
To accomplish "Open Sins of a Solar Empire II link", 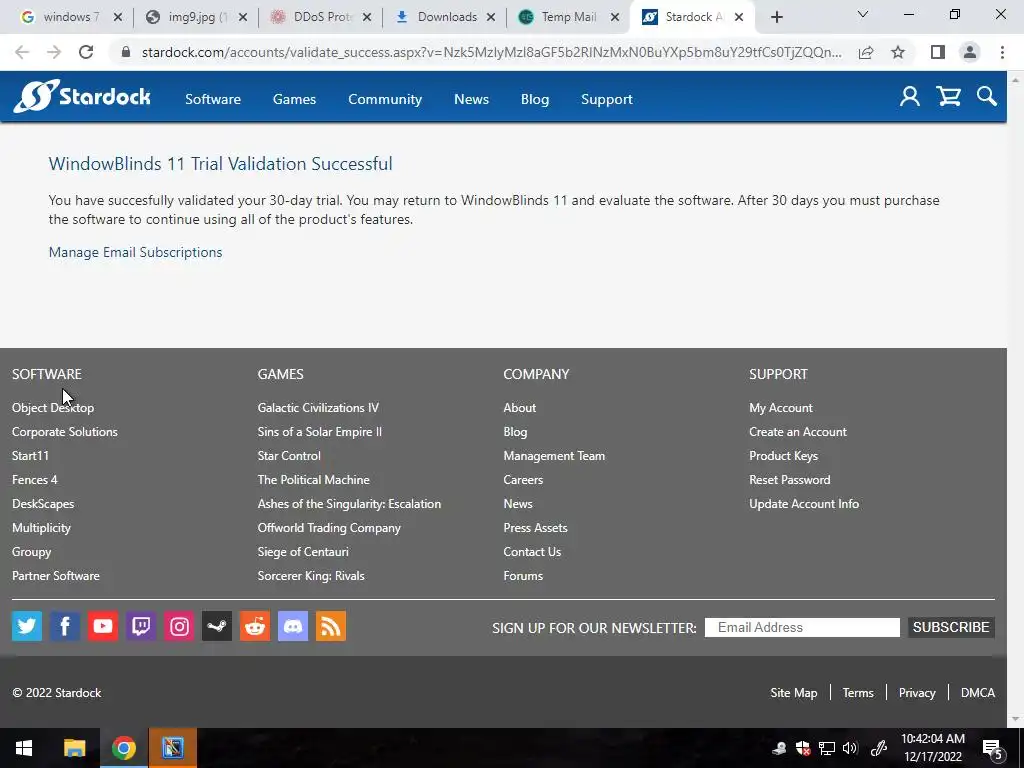I will (319, 432).
